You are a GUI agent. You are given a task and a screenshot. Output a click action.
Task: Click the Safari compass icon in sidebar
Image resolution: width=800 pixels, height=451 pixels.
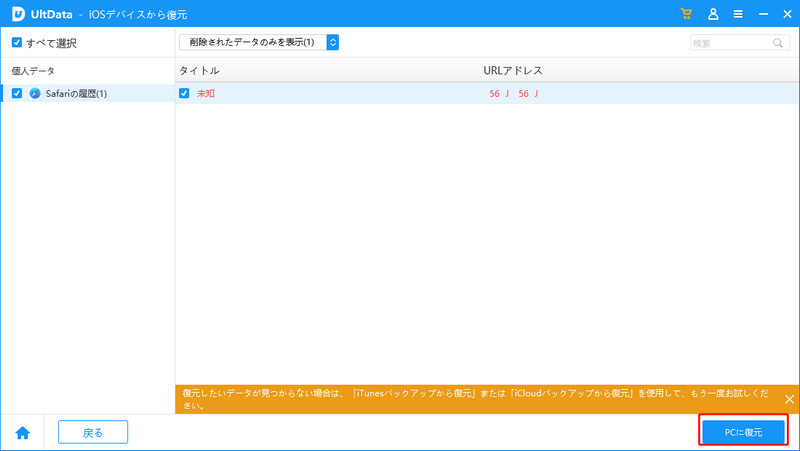coord(35,93)
